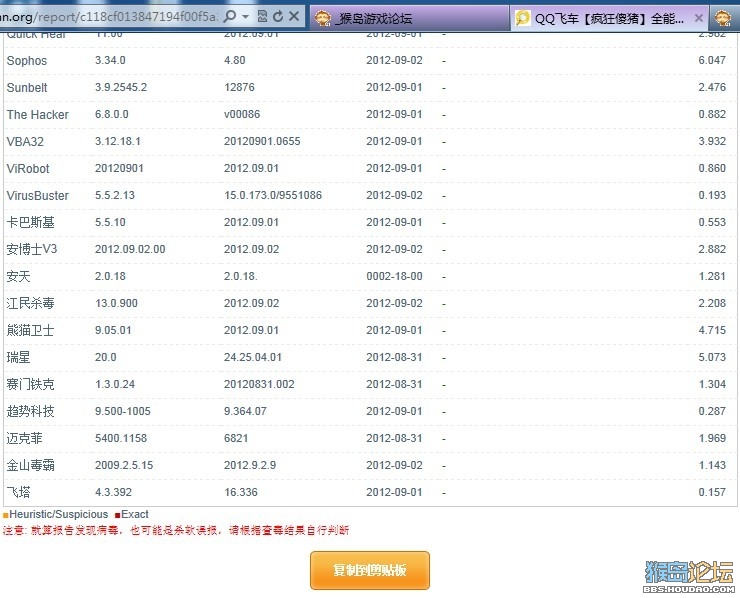Switch to the QQ飞车 tab
Screen dimensions: 740x598
coord(609,18)
